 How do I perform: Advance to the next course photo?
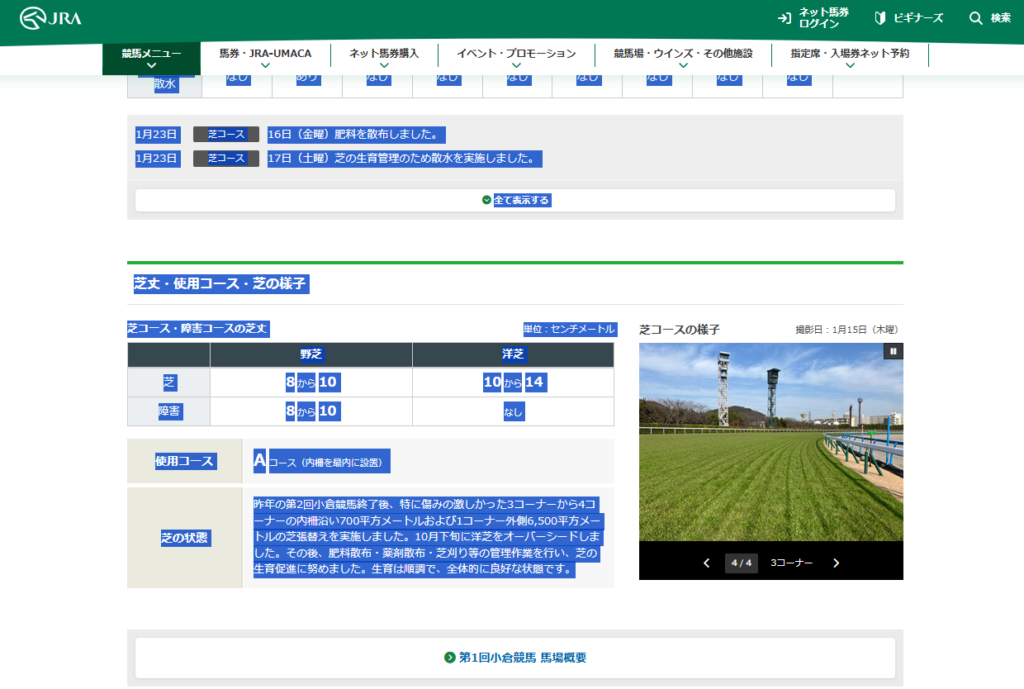point(837,563)
